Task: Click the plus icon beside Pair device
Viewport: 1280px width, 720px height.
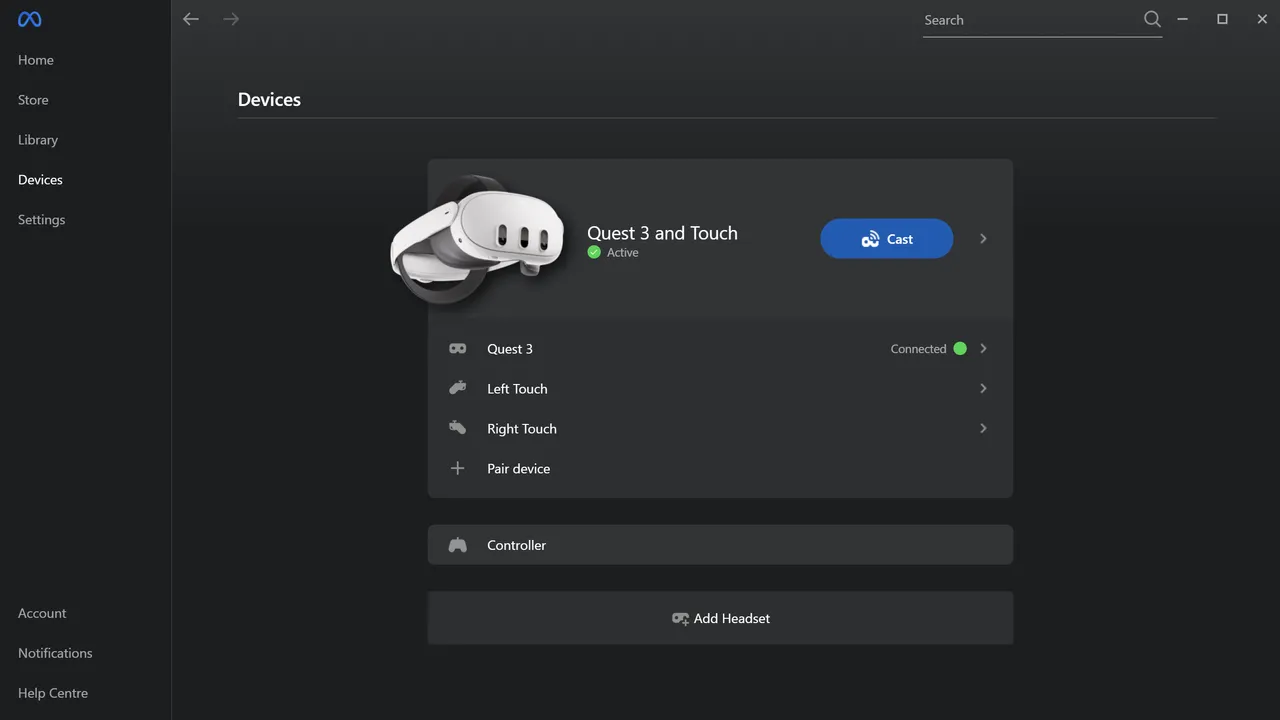Action: [x=457, y=468]
